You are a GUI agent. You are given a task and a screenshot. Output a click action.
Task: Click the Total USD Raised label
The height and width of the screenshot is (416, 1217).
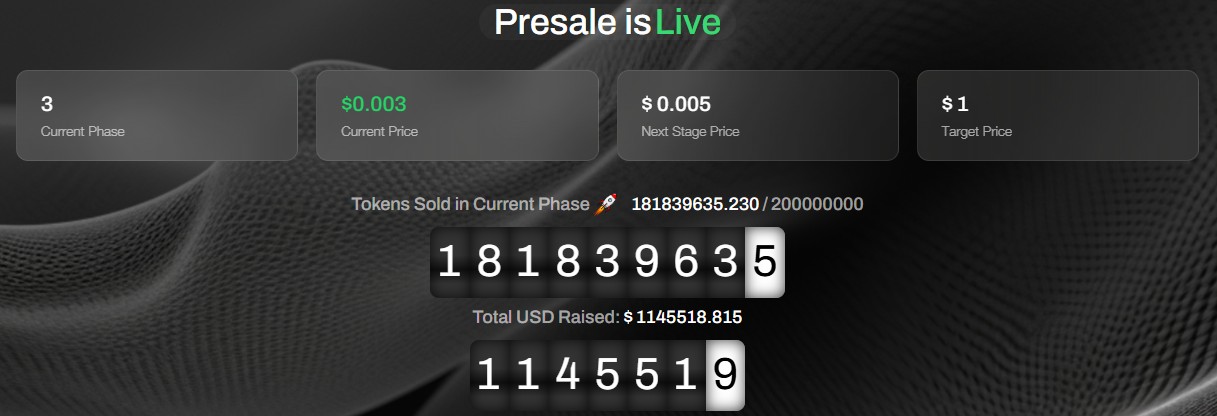coord(546,317)
